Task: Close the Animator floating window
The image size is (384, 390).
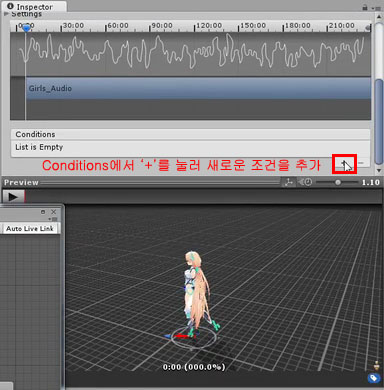Action: (54, 212)
